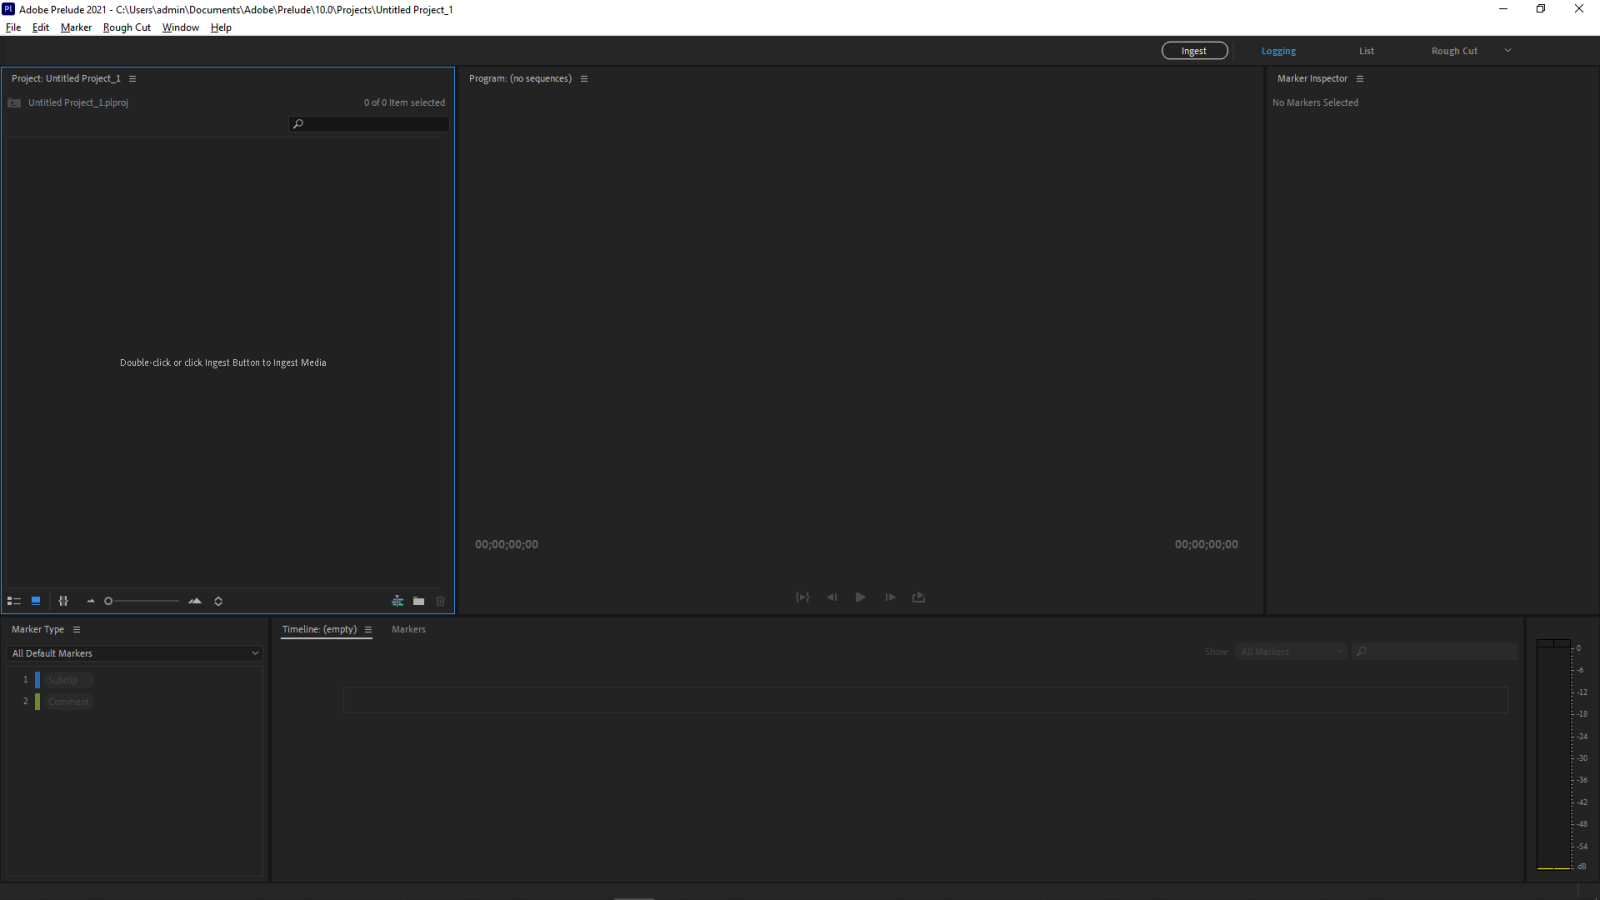Image resolution: width=1600 pixels, height=900 pixels.
Task: Click the project file icon beside Untitled Project_1.plproj
Action: [x=14, y=103]
